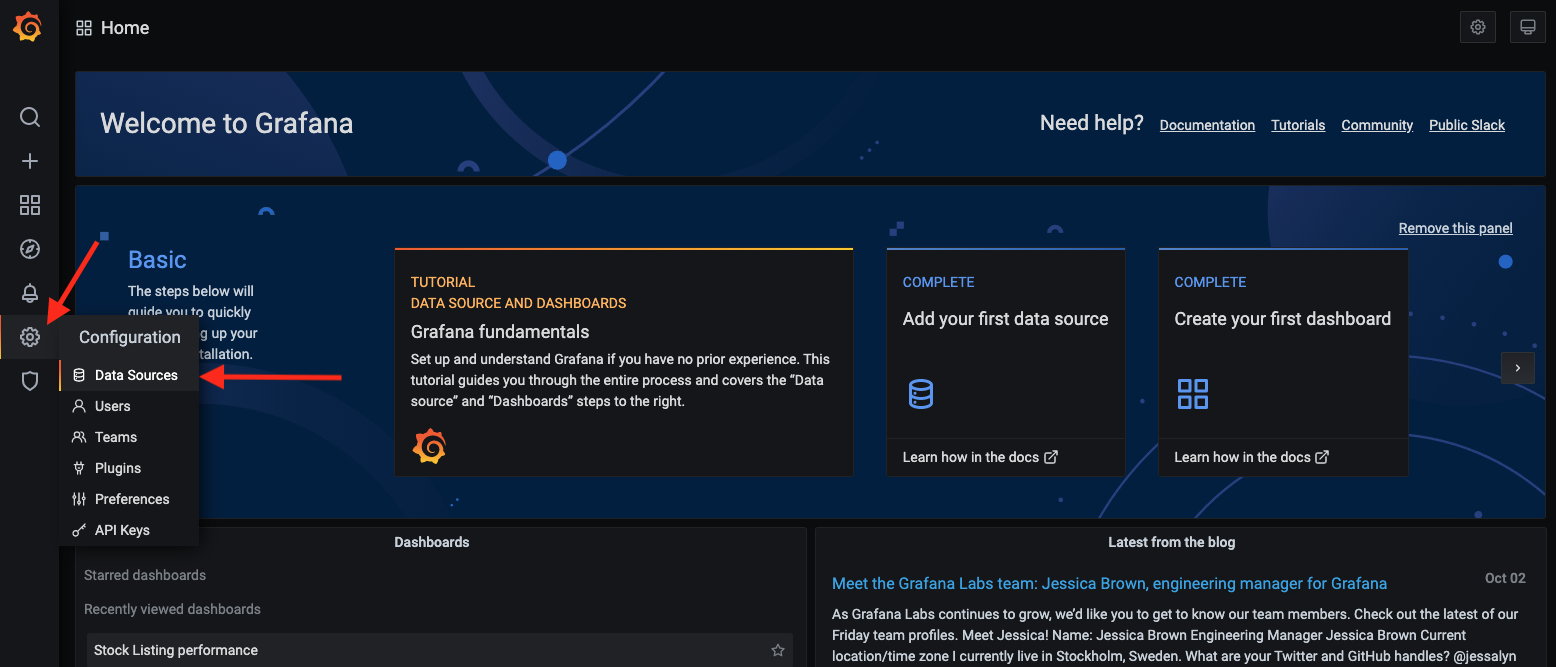
Task: Click the Grafana logo in the sidebar
Action: (28, 27)
